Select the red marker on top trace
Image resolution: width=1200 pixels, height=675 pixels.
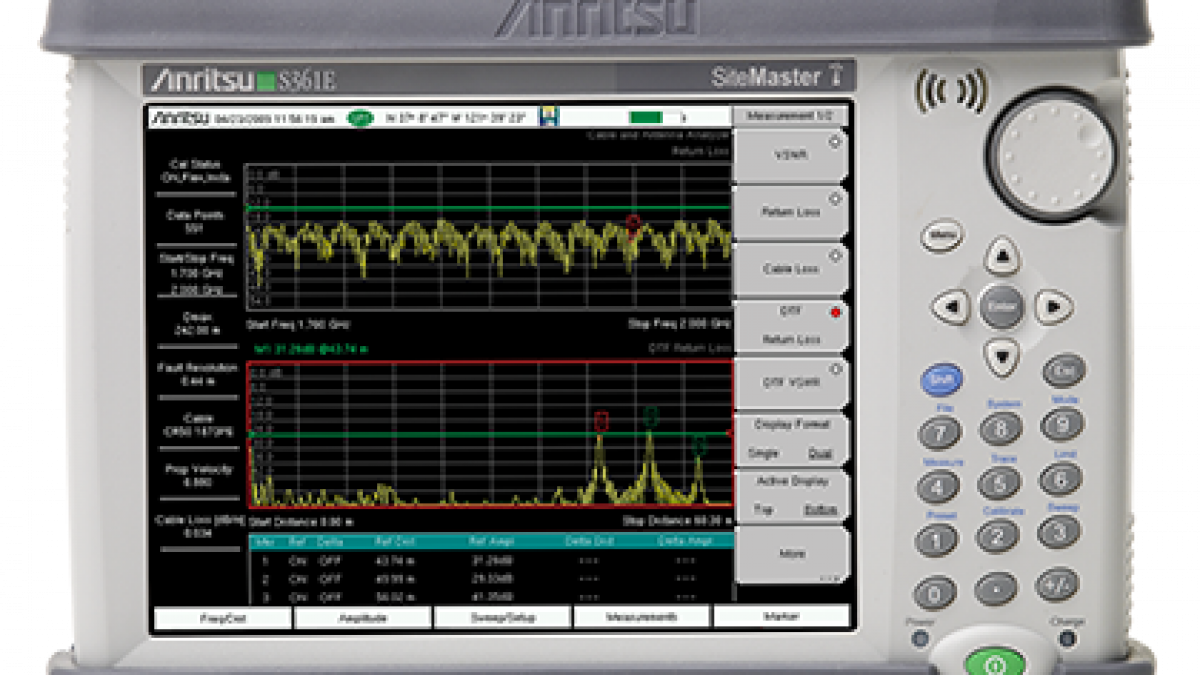click(x=632, y=223)
